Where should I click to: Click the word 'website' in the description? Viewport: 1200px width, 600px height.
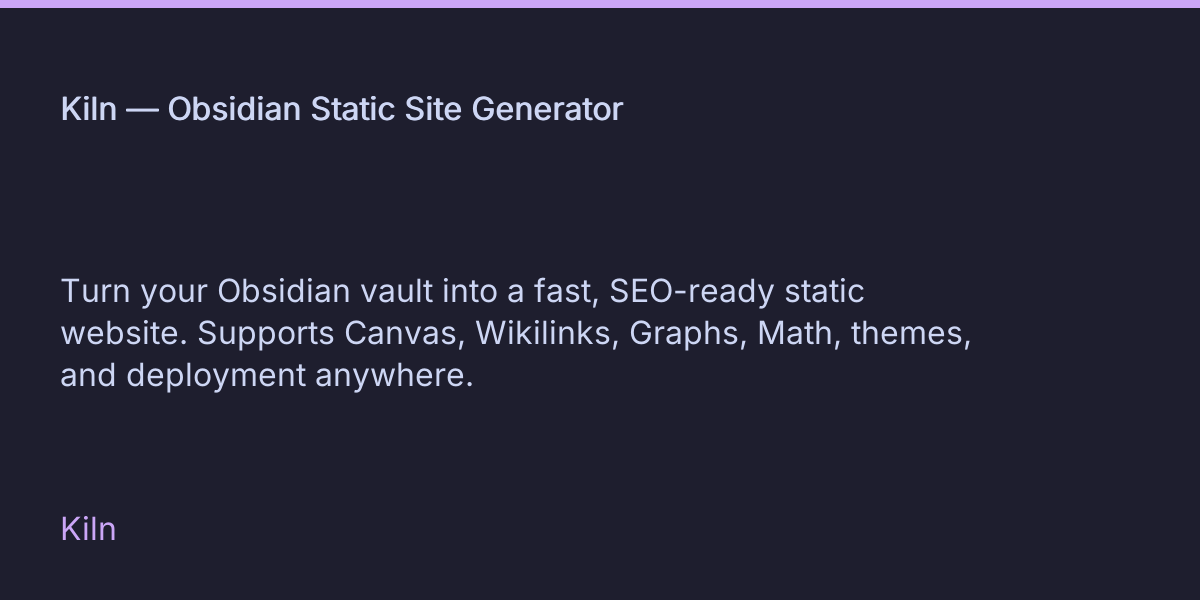point(123,334)
